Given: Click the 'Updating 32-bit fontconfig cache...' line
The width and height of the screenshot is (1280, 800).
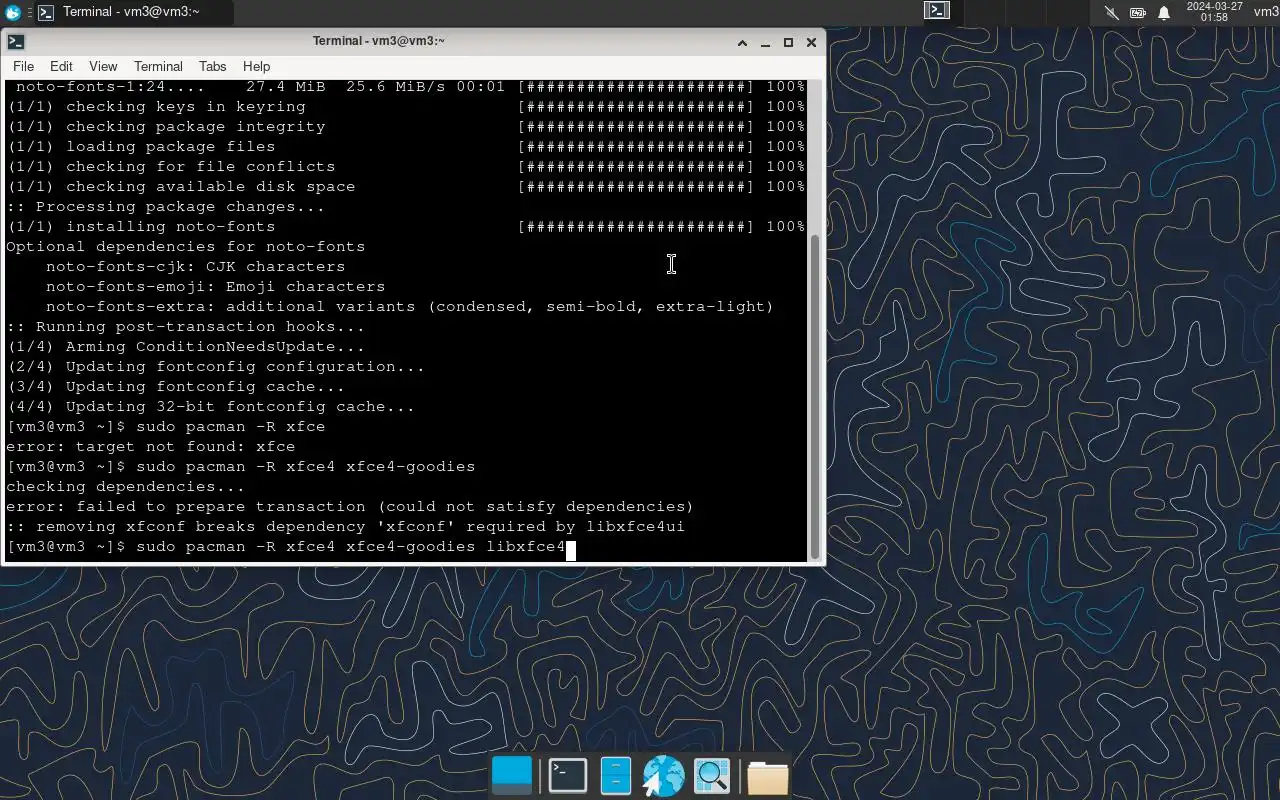Looking at the screenshot, I should pyautogui.click(x=211, y=407).
